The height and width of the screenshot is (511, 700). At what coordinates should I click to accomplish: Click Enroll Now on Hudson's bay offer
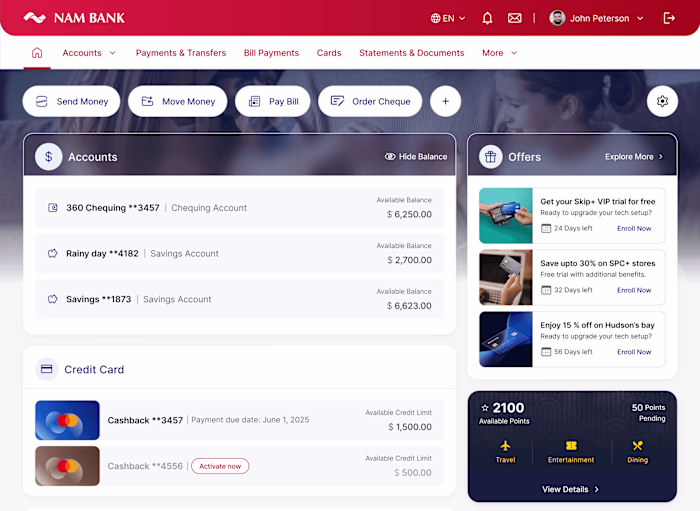point(634,352)
